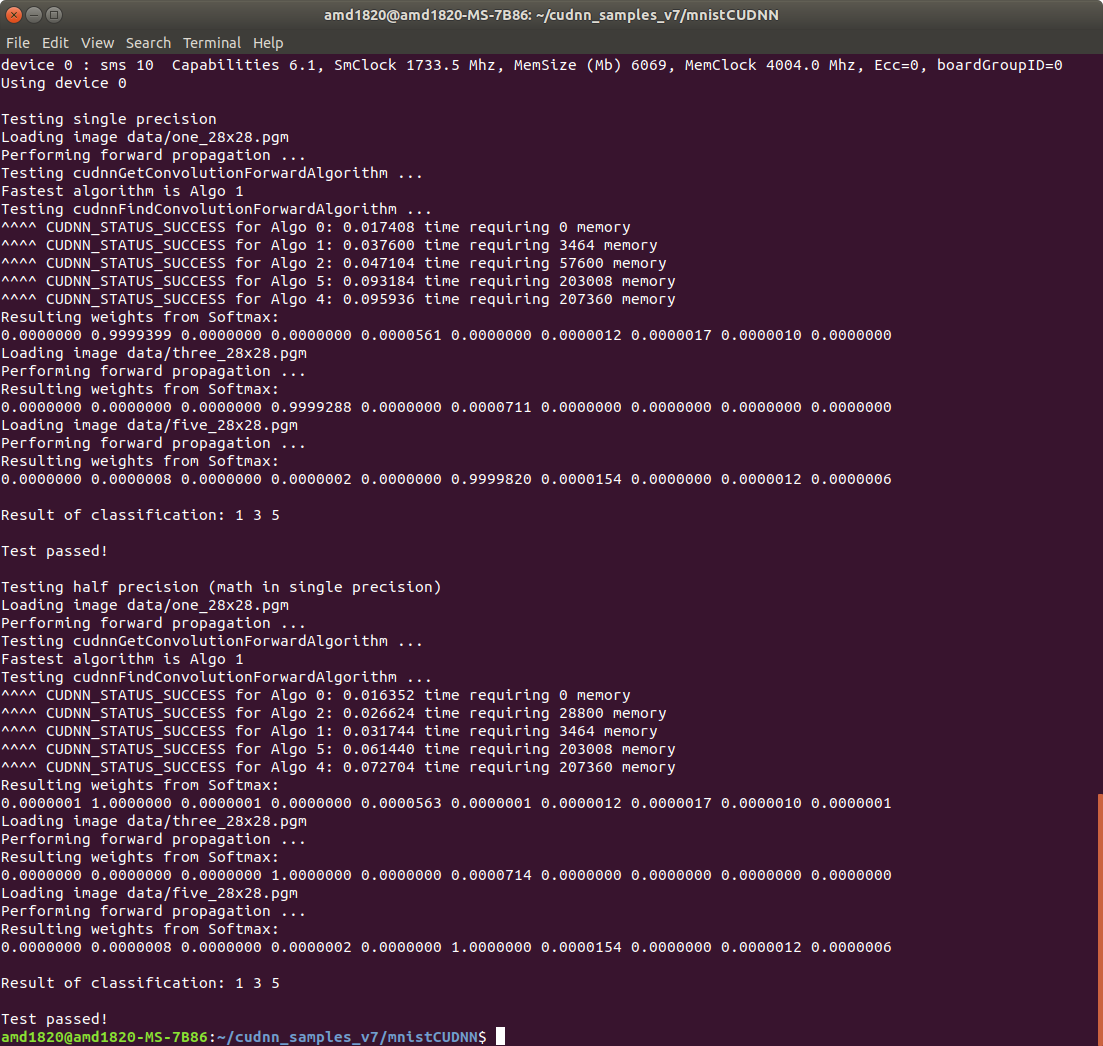Click 'Testing half precision (math in single precision)'
This screenshot has width=1103, height=1046.
(x=221, y=587)
